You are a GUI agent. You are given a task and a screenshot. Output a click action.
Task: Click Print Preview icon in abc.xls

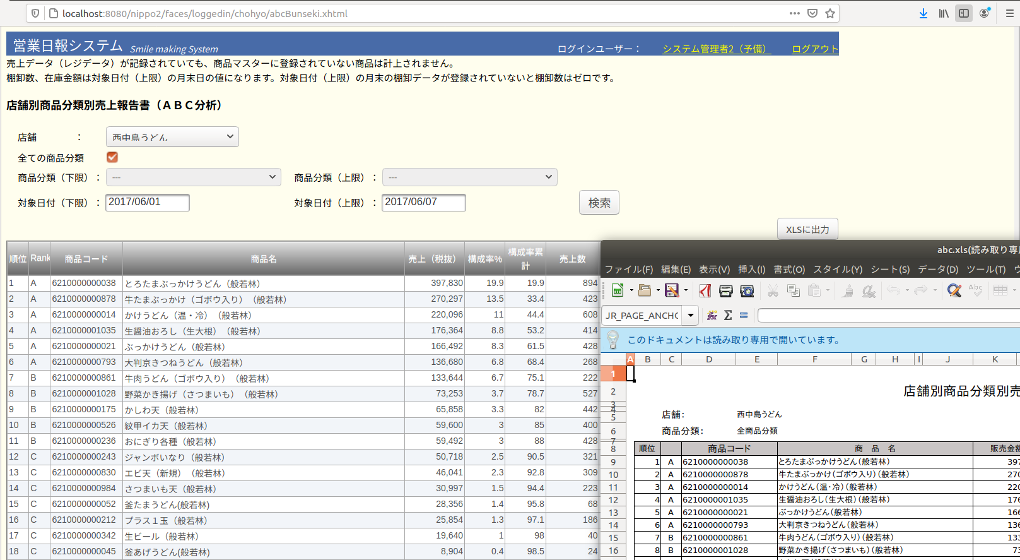coord(747,291)
